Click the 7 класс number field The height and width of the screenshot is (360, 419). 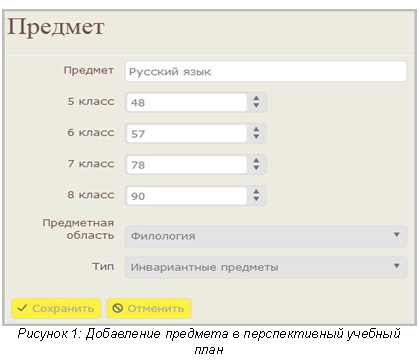(x=186, y=165)
